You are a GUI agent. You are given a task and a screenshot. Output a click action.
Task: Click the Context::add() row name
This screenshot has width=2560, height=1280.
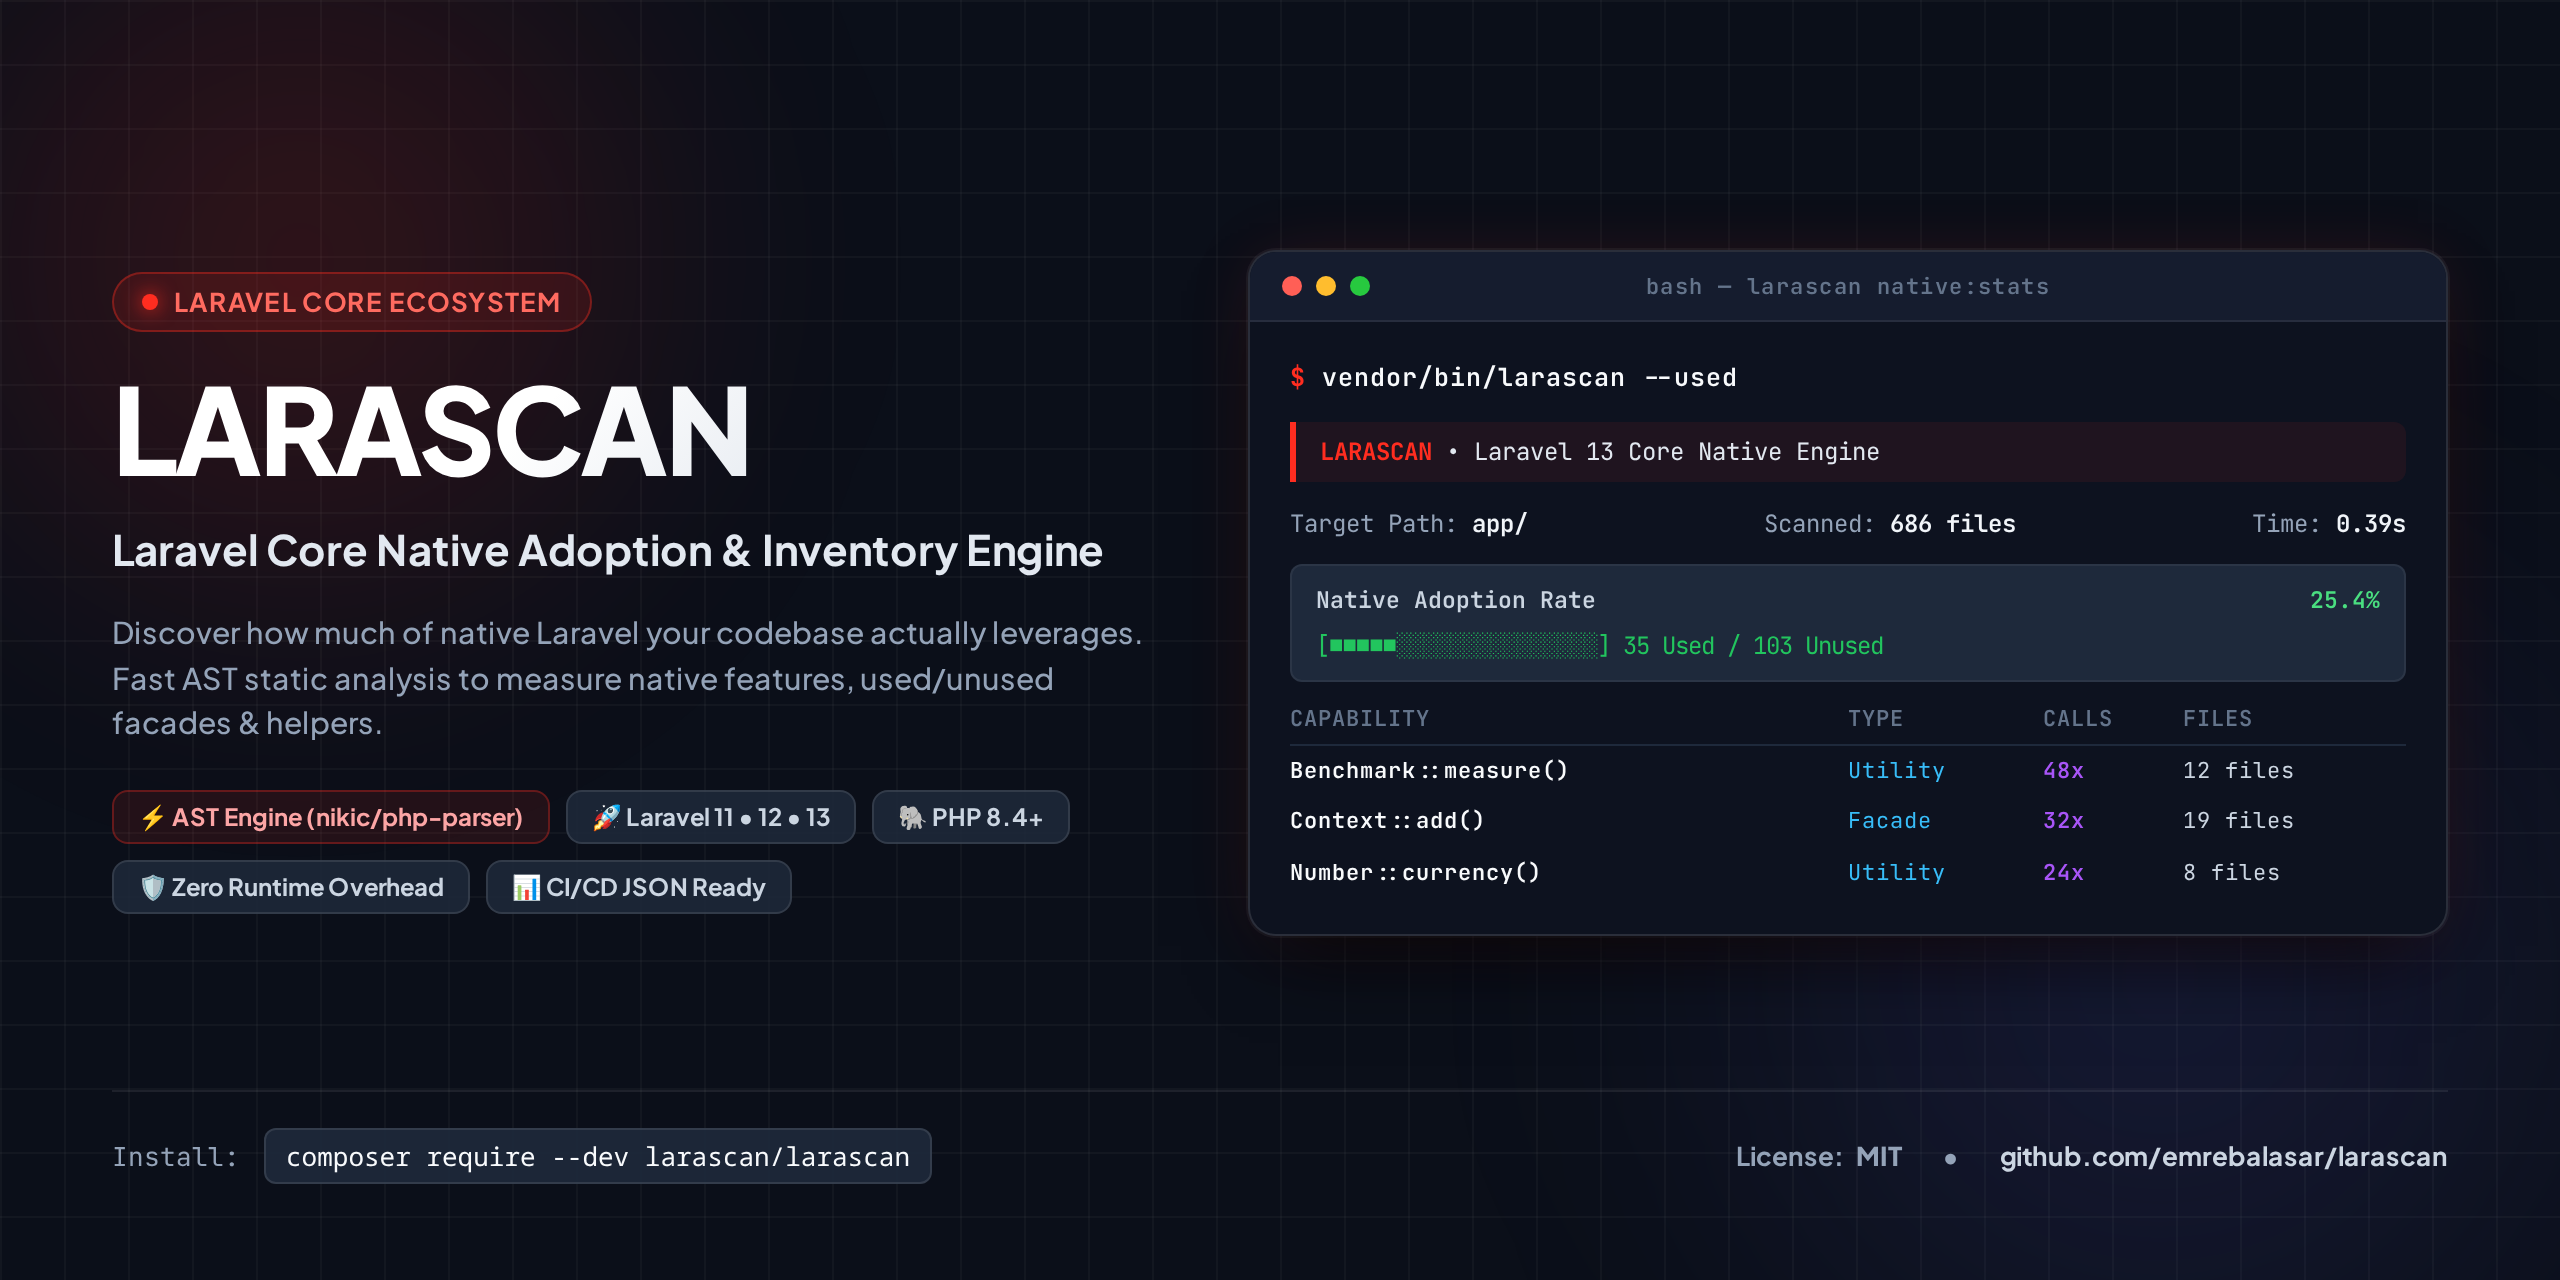[x=1387, y=820]
